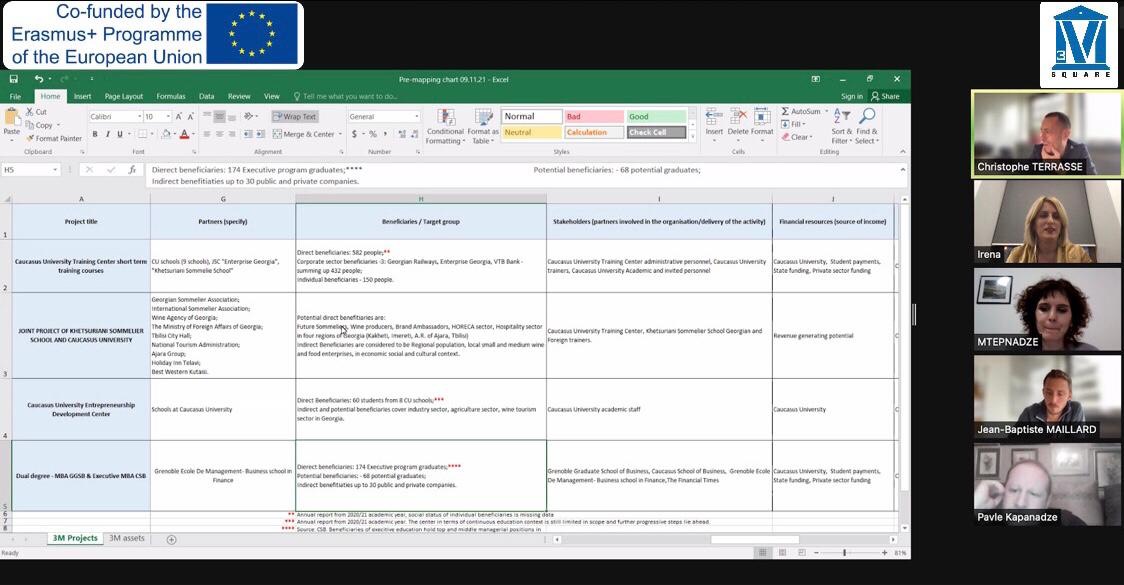Click the Format cells icon

pos(761,116)
